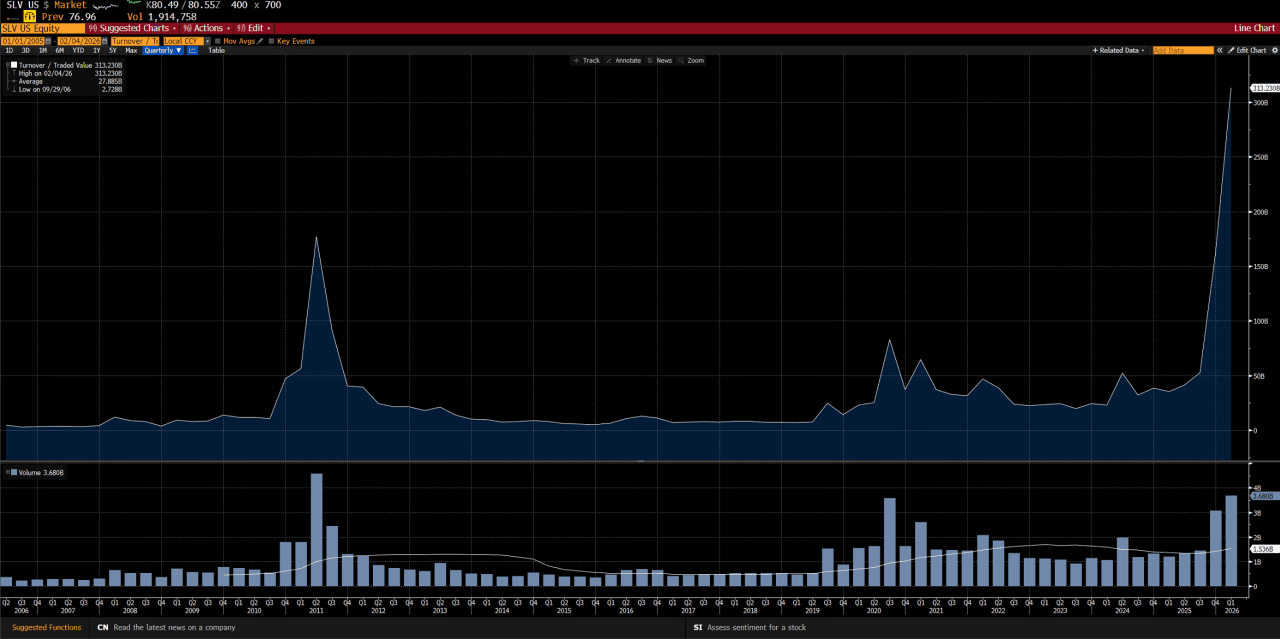Select the Track crosshair tool
This screenshot has width=1280, height=639.
coord(586,61)
